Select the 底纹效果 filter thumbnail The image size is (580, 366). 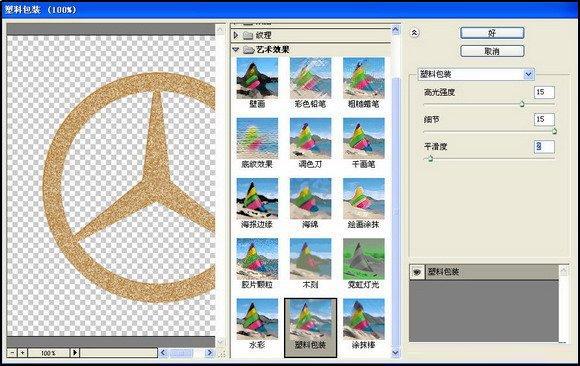(x=257, y=138)
